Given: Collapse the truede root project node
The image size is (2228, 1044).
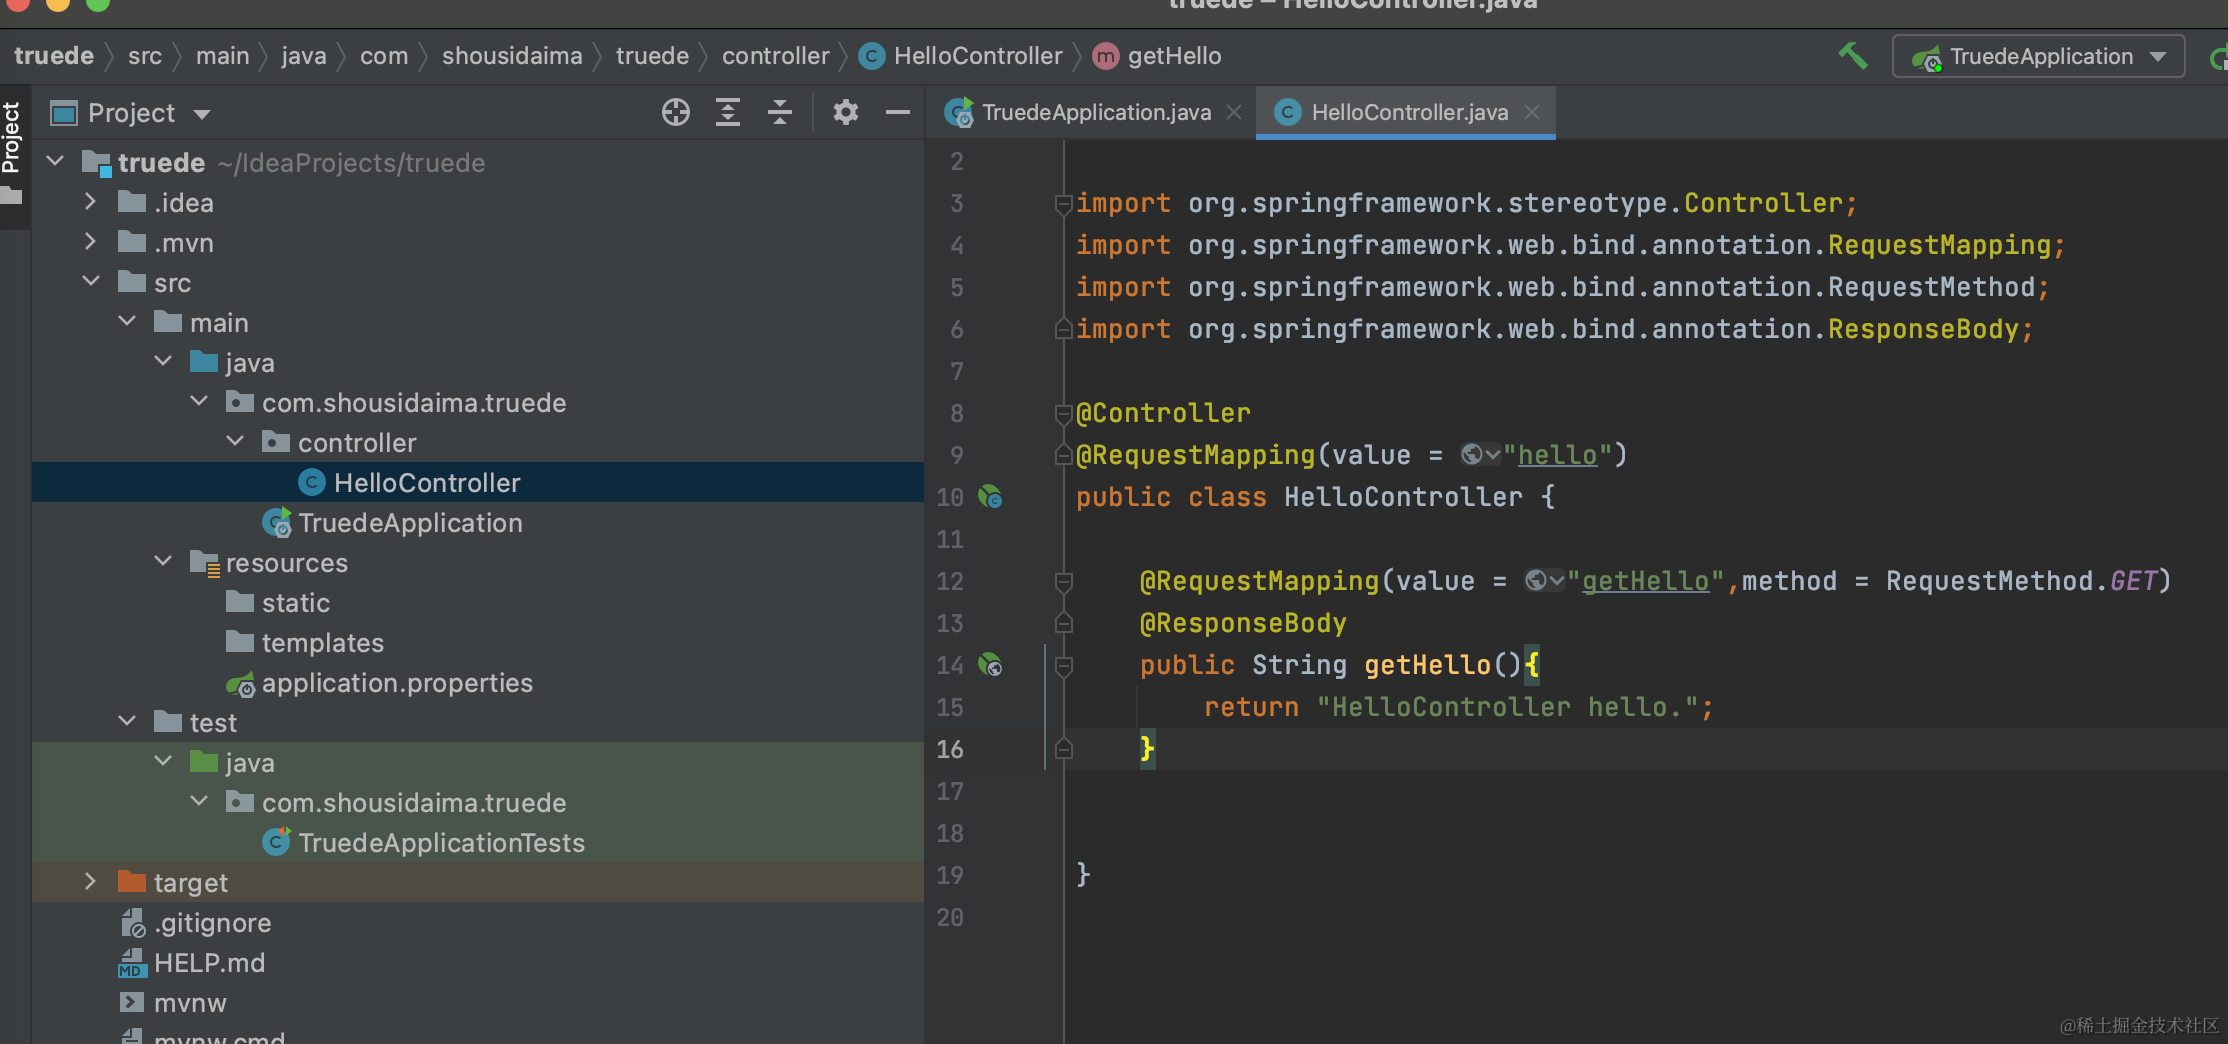Looking at the screenshot, I should 56,162.
